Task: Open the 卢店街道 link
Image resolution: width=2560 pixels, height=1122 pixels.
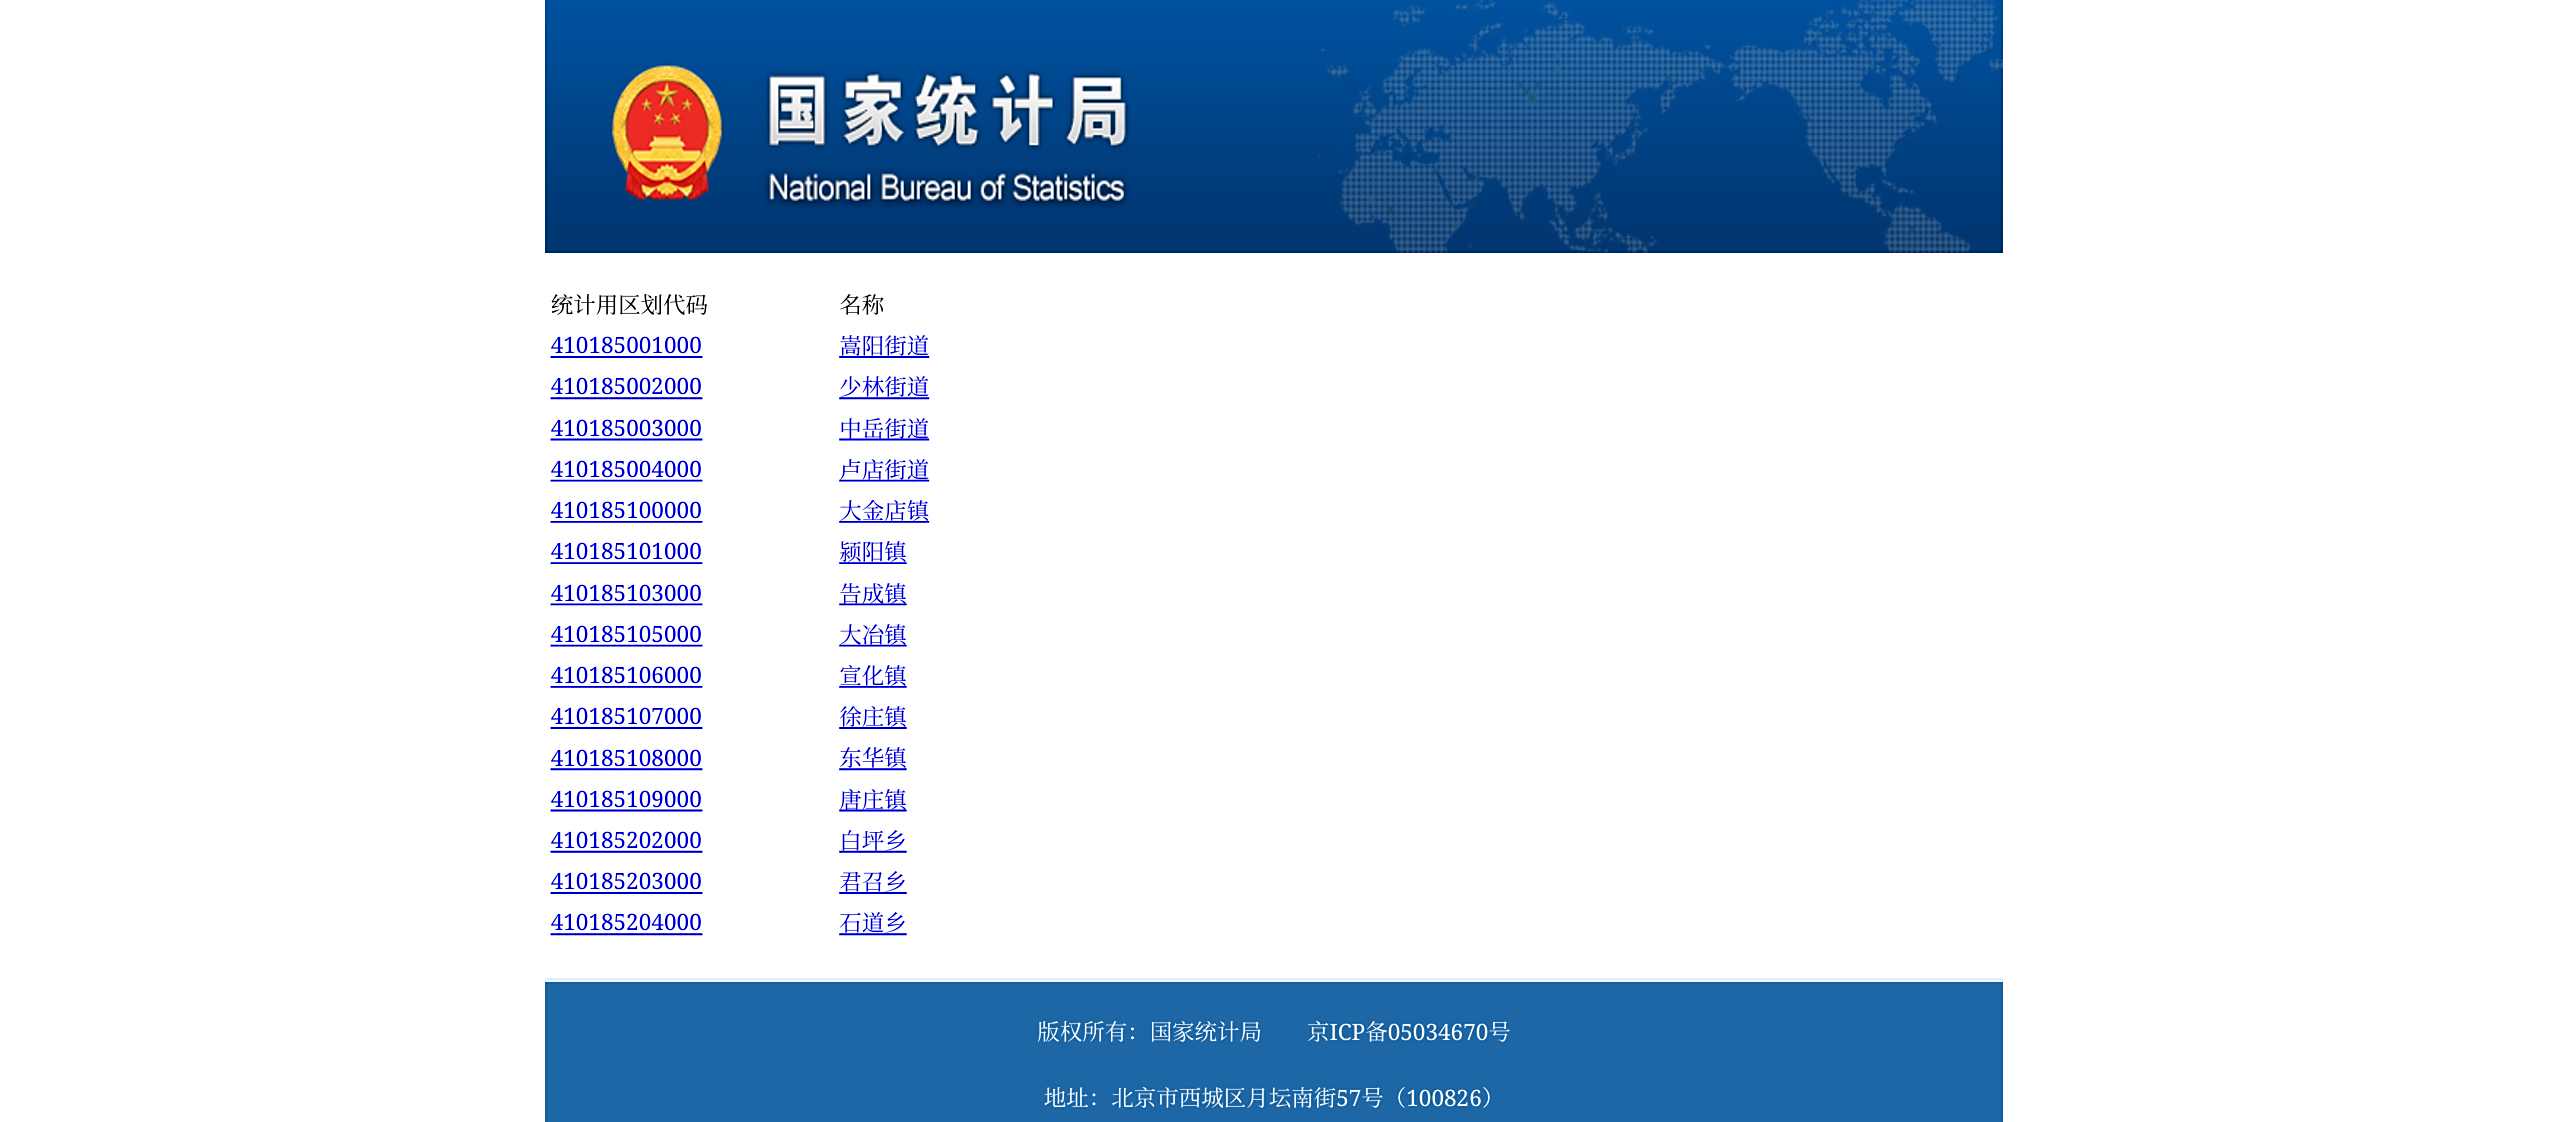Action: click(x=884, y=470)
